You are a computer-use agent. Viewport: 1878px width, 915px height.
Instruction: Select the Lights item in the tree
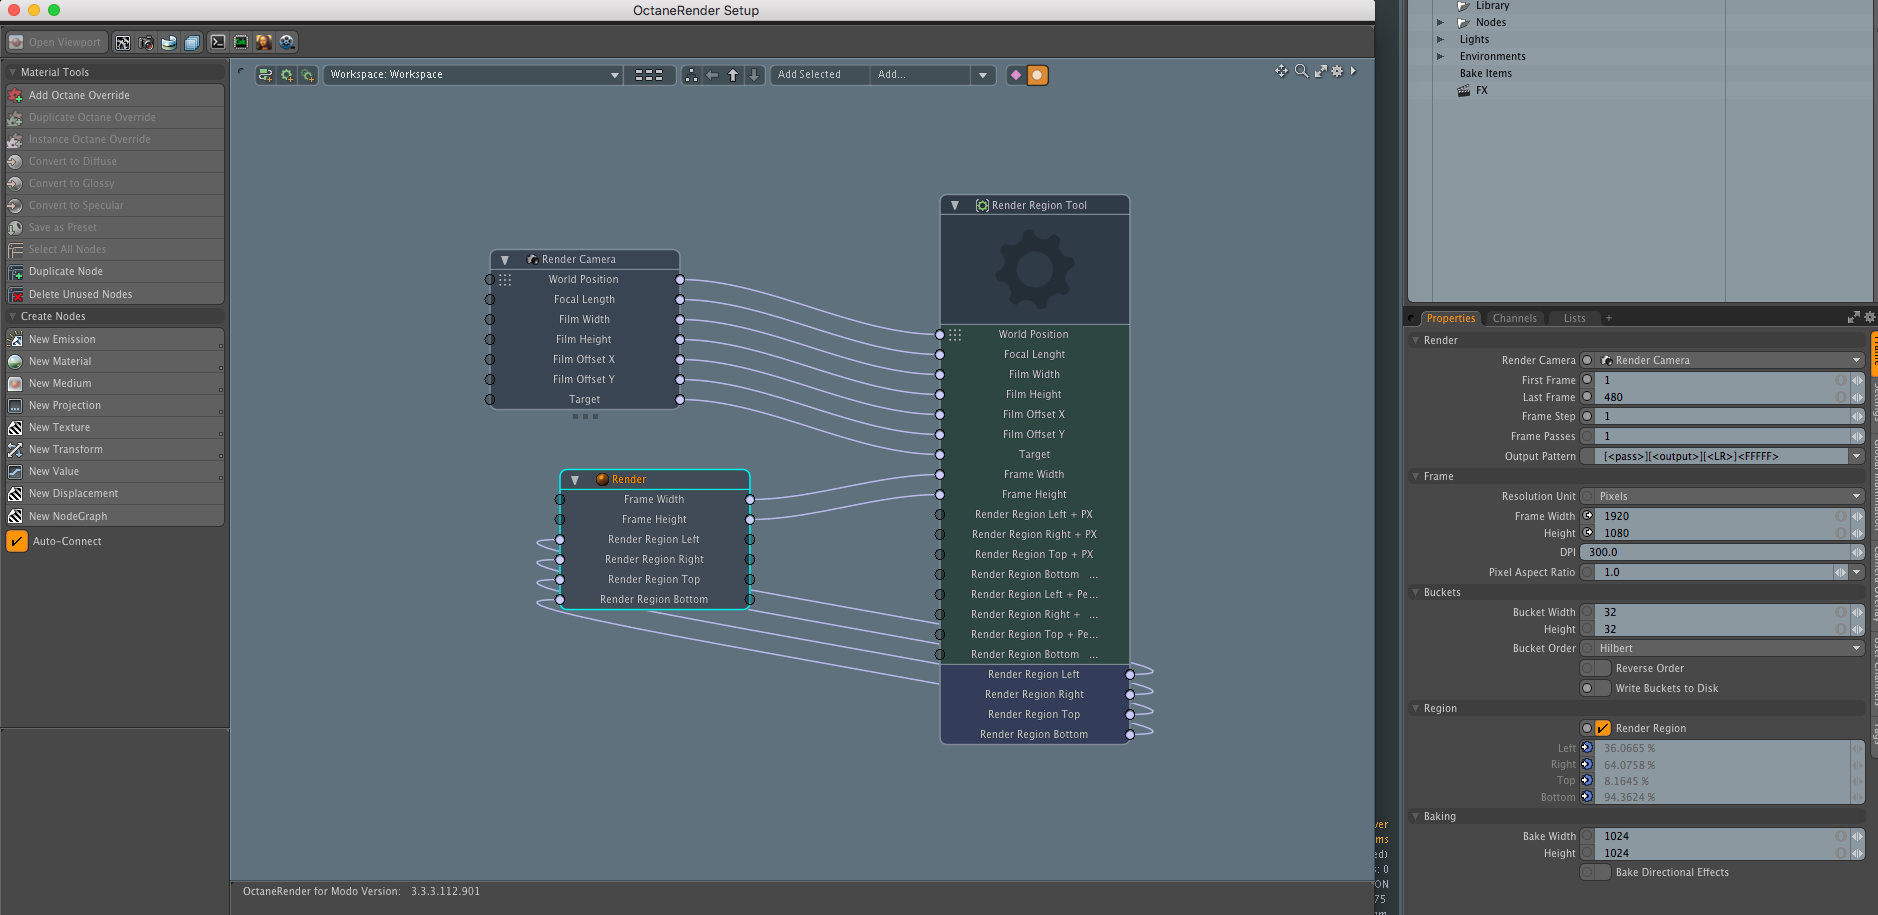(1474, 39)
